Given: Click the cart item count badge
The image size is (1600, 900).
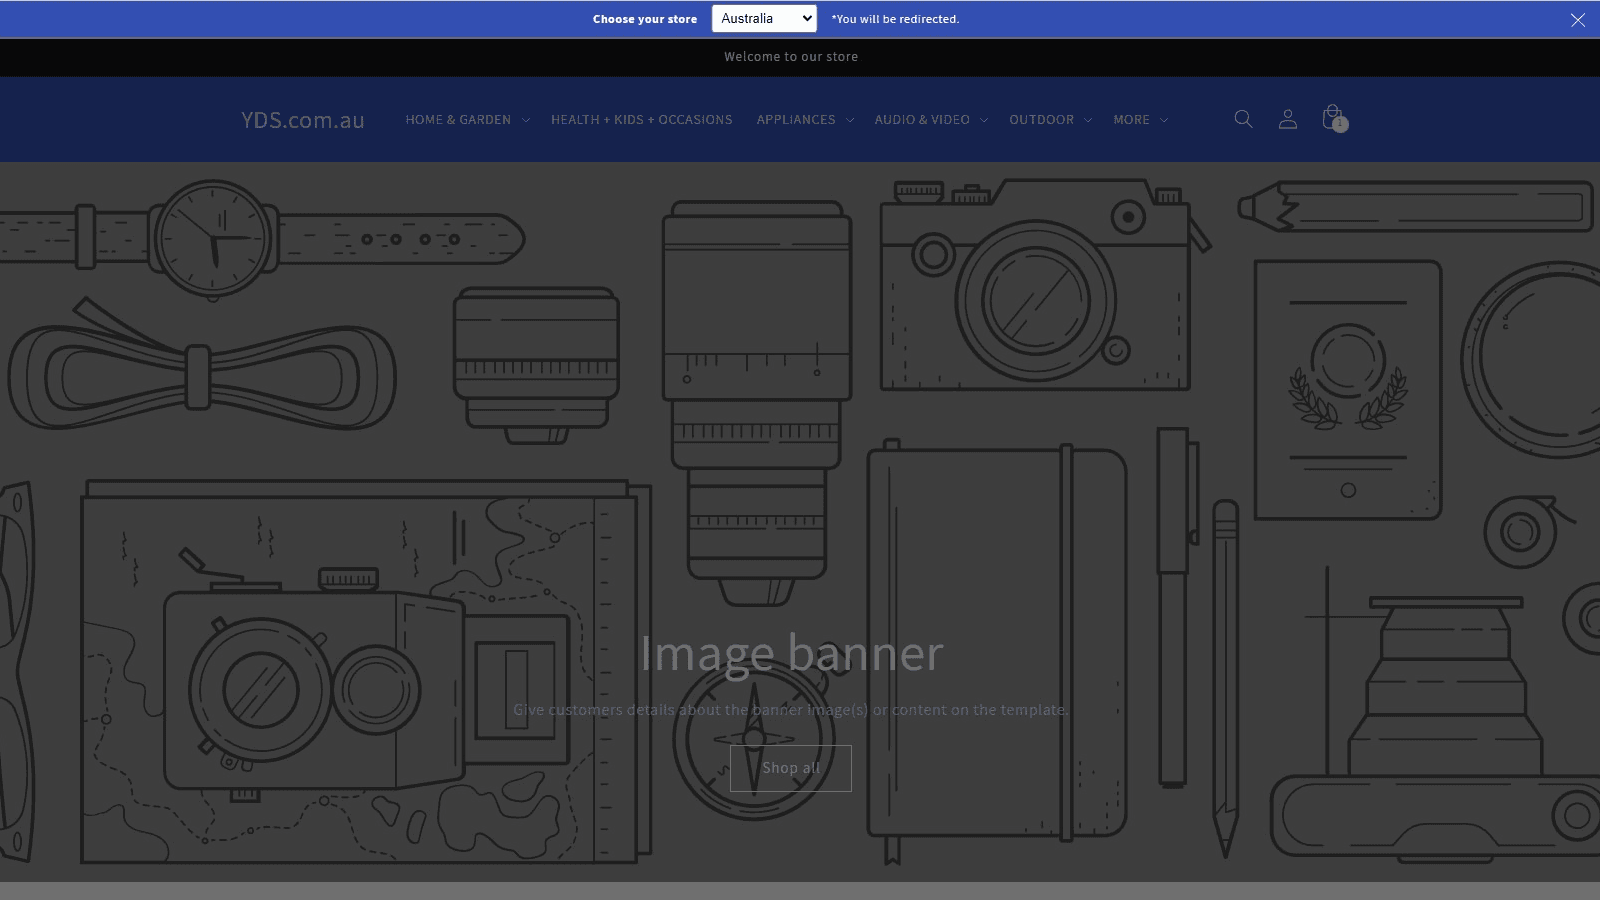Looking at the screenshot, I should pyautogui.click(x=1340, y=125).
